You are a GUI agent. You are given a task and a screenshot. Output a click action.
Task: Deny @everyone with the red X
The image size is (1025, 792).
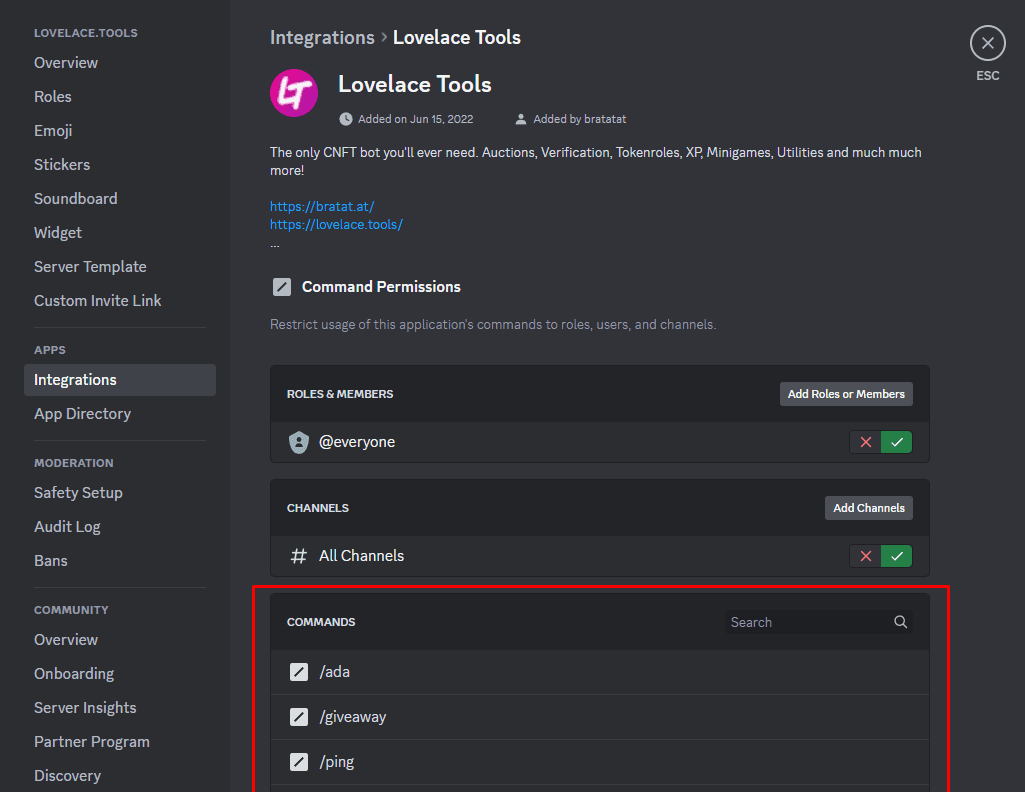pyautogui.click(x=865, y=442)
